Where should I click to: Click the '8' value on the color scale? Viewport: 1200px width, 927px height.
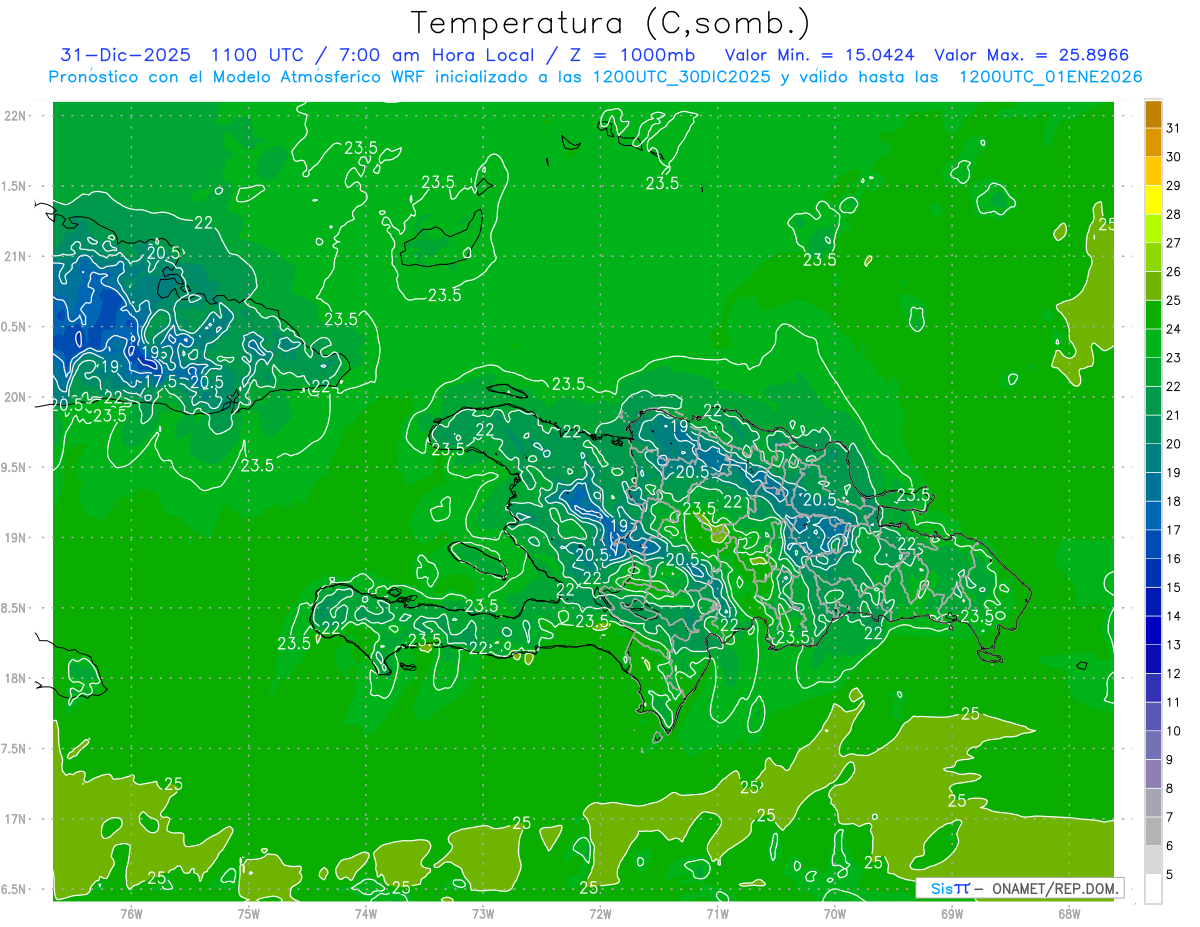pos(1170,789)
